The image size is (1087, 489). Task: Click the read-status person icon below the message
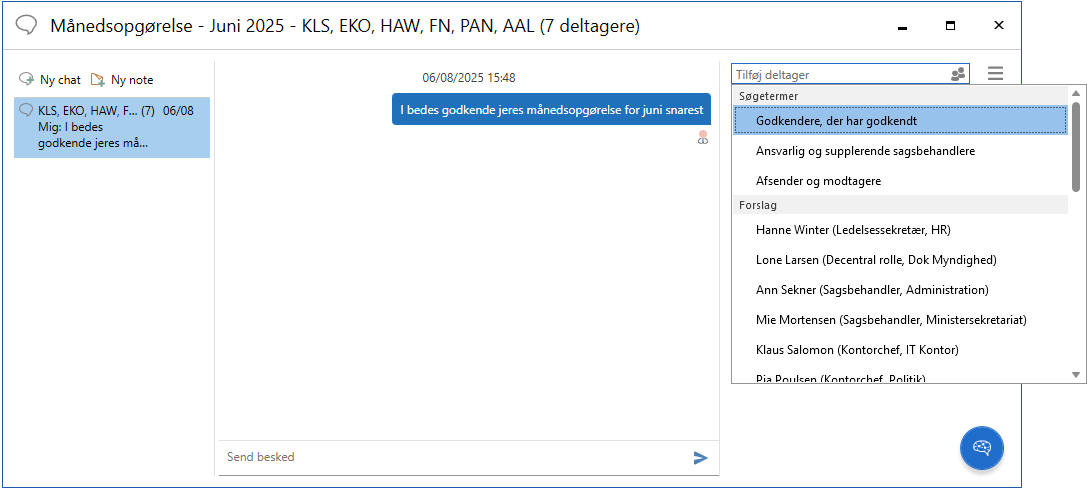coord(703,137)
